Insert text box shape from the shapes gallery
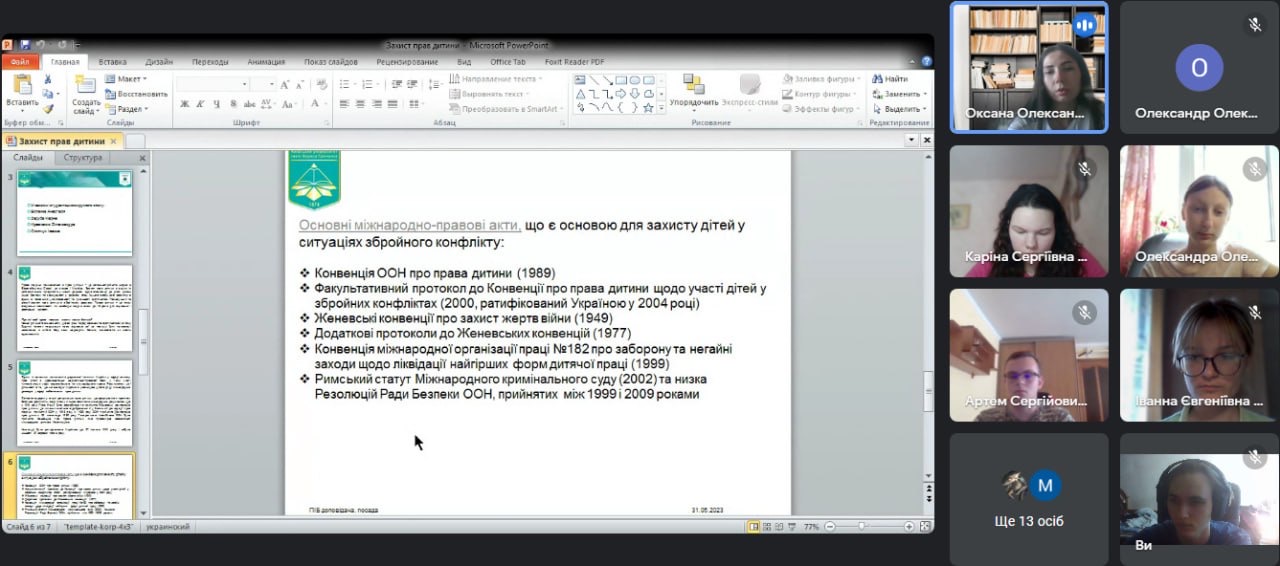Image resolution: width=1280 pixels, height=566 pixels. [580, 80]
